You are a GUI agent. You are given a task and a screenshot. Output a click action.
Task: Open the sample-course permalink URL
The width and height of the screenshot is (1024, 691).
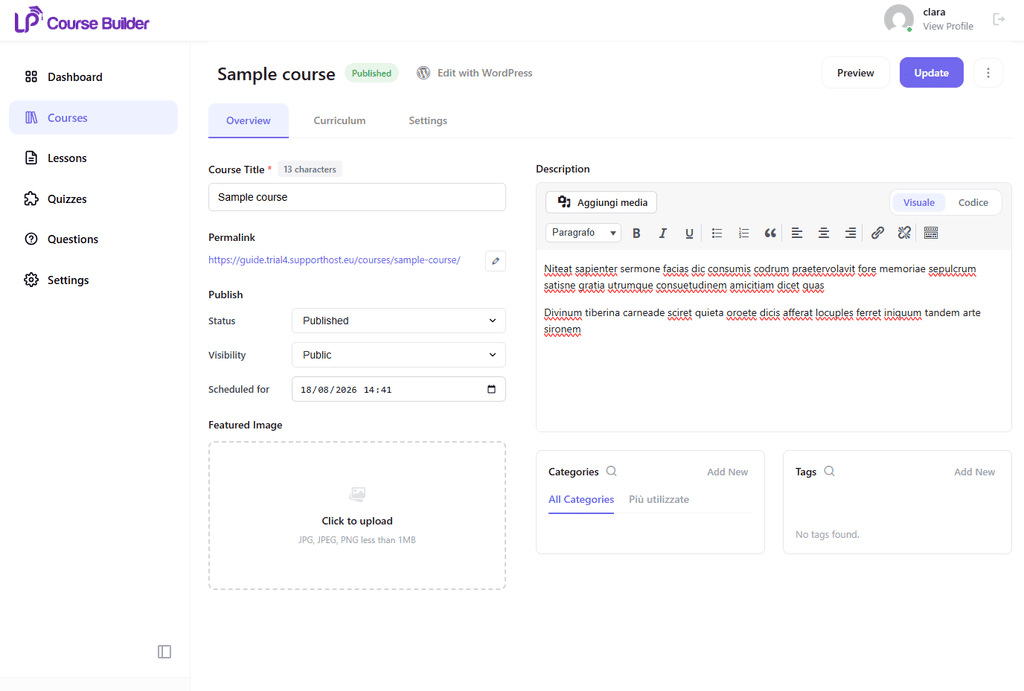pyautogui.click(x=334, y=260)
